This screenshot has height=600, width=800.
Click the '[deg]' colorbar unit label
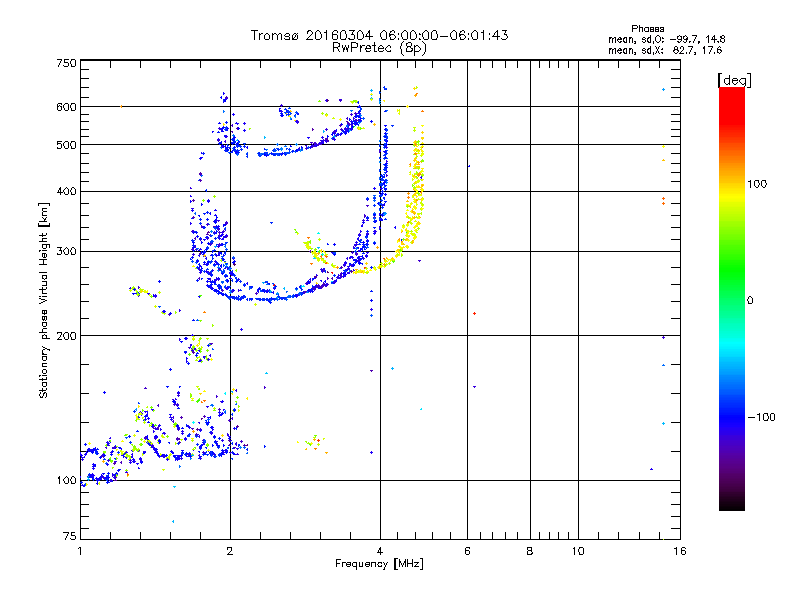[x=734, y=80]
